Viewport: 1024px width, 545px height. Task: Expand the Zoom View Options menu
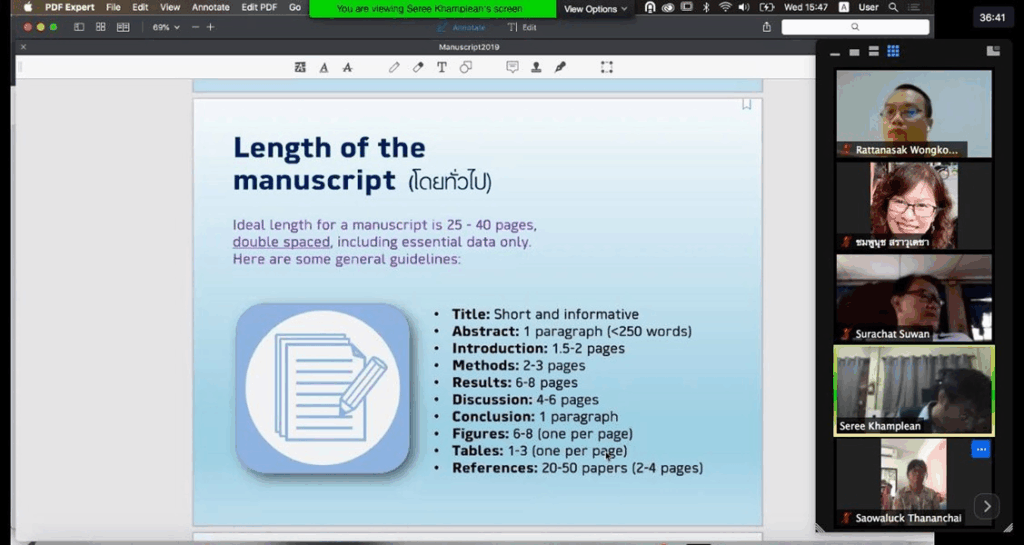(x=595, y=9)
